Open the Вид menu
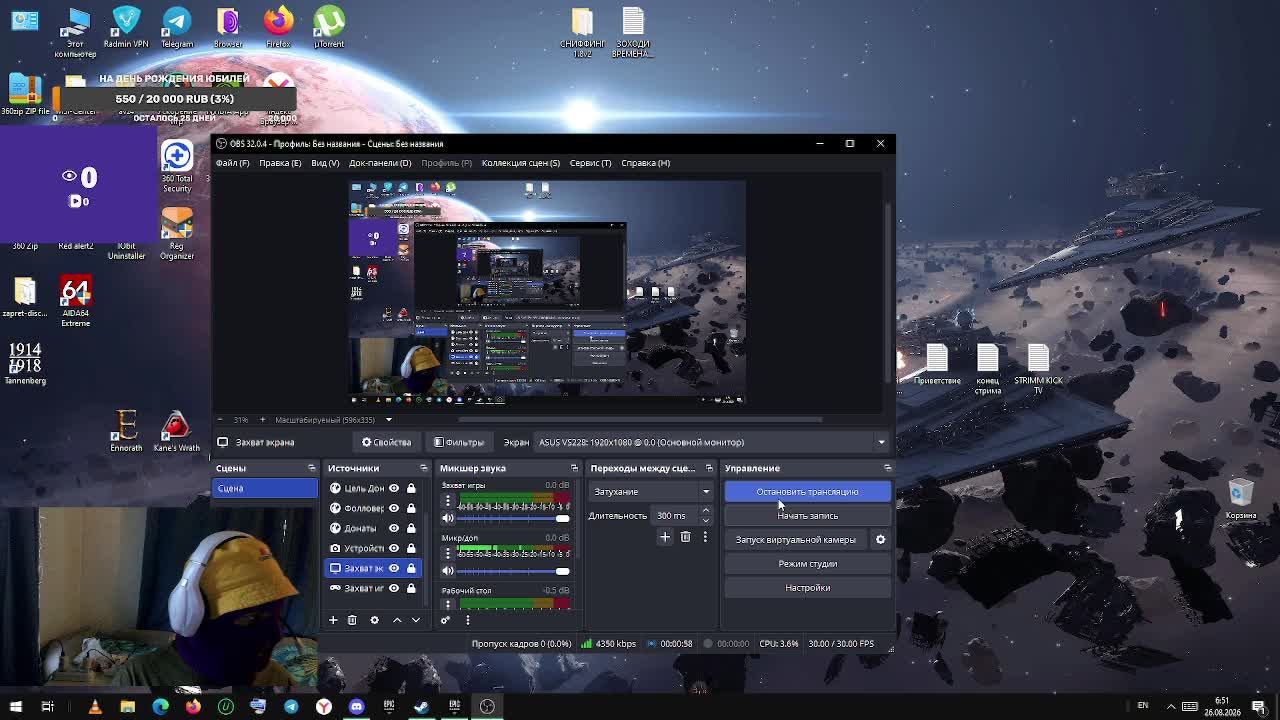Screen dimensions: 1280x720 325,163
